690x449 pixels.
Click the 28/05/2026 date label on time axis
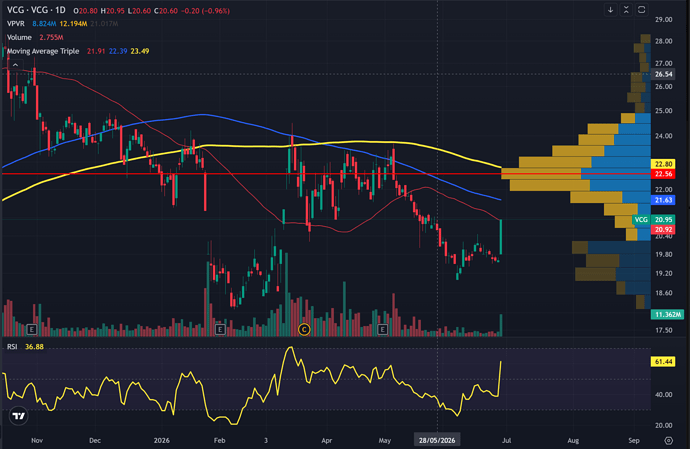[x=437, y=440]
